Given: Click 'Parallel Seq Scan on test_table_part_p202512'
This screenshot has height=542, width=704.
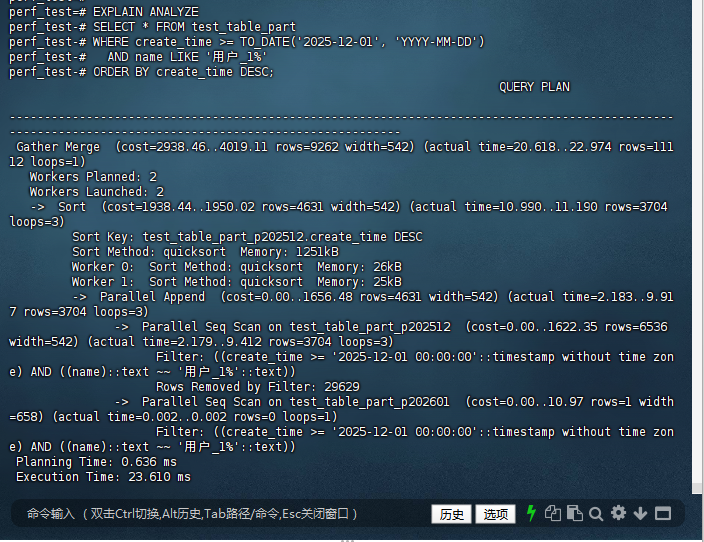Looking at the screenshot, I should coord(296,327).
